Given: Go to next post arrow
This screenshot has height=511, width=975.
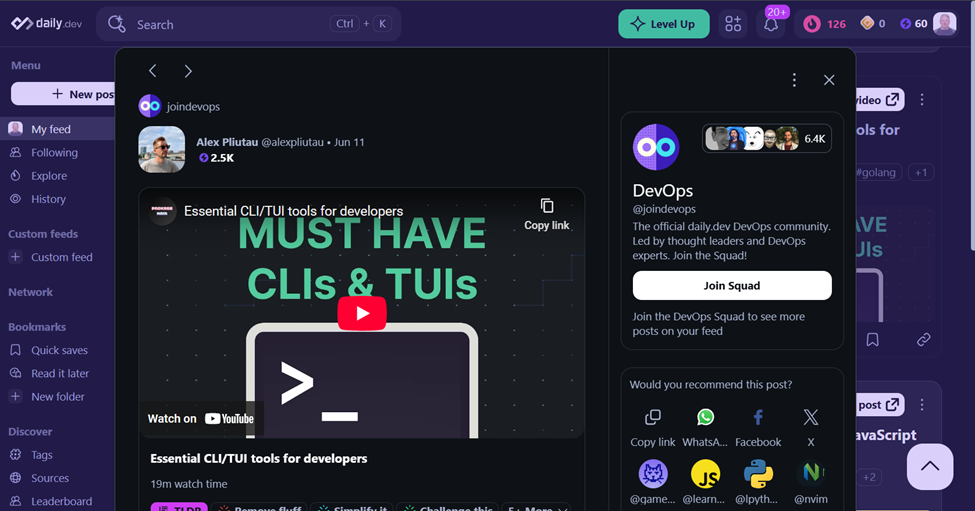Looking at the screenshot, I should pyautogui.click(x=188, y=71).
